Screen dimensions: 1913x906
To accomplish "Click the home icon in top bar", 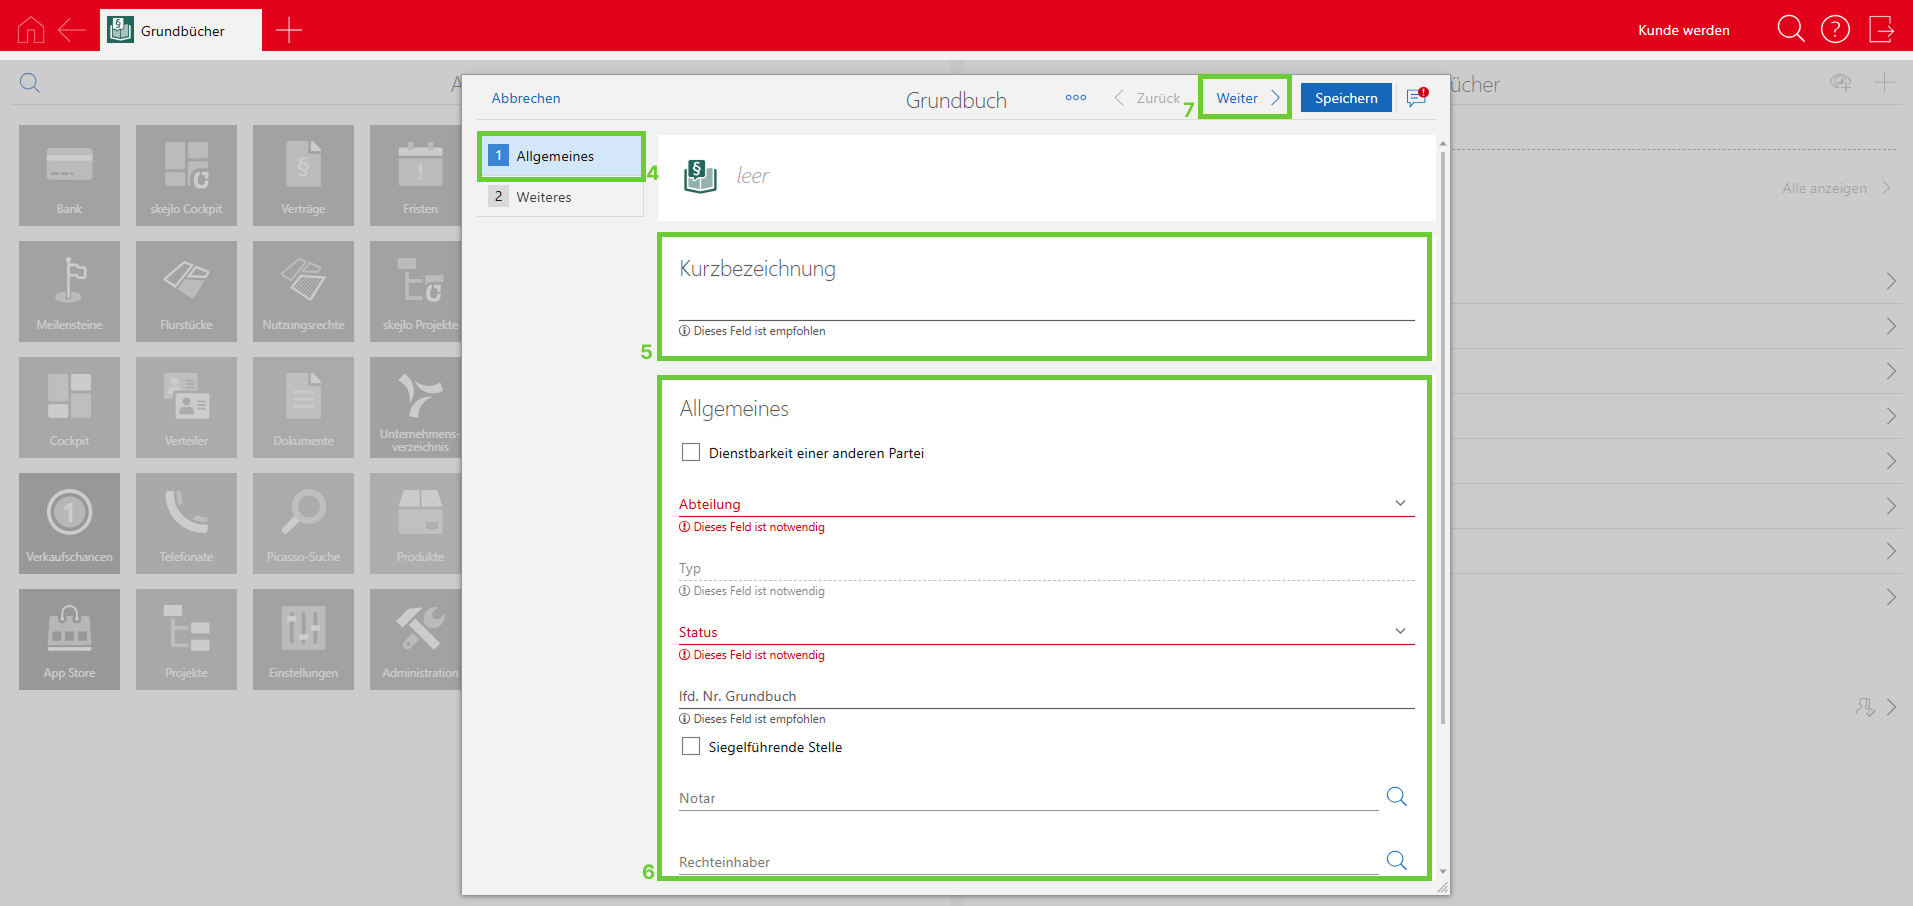I will [31, 30].
